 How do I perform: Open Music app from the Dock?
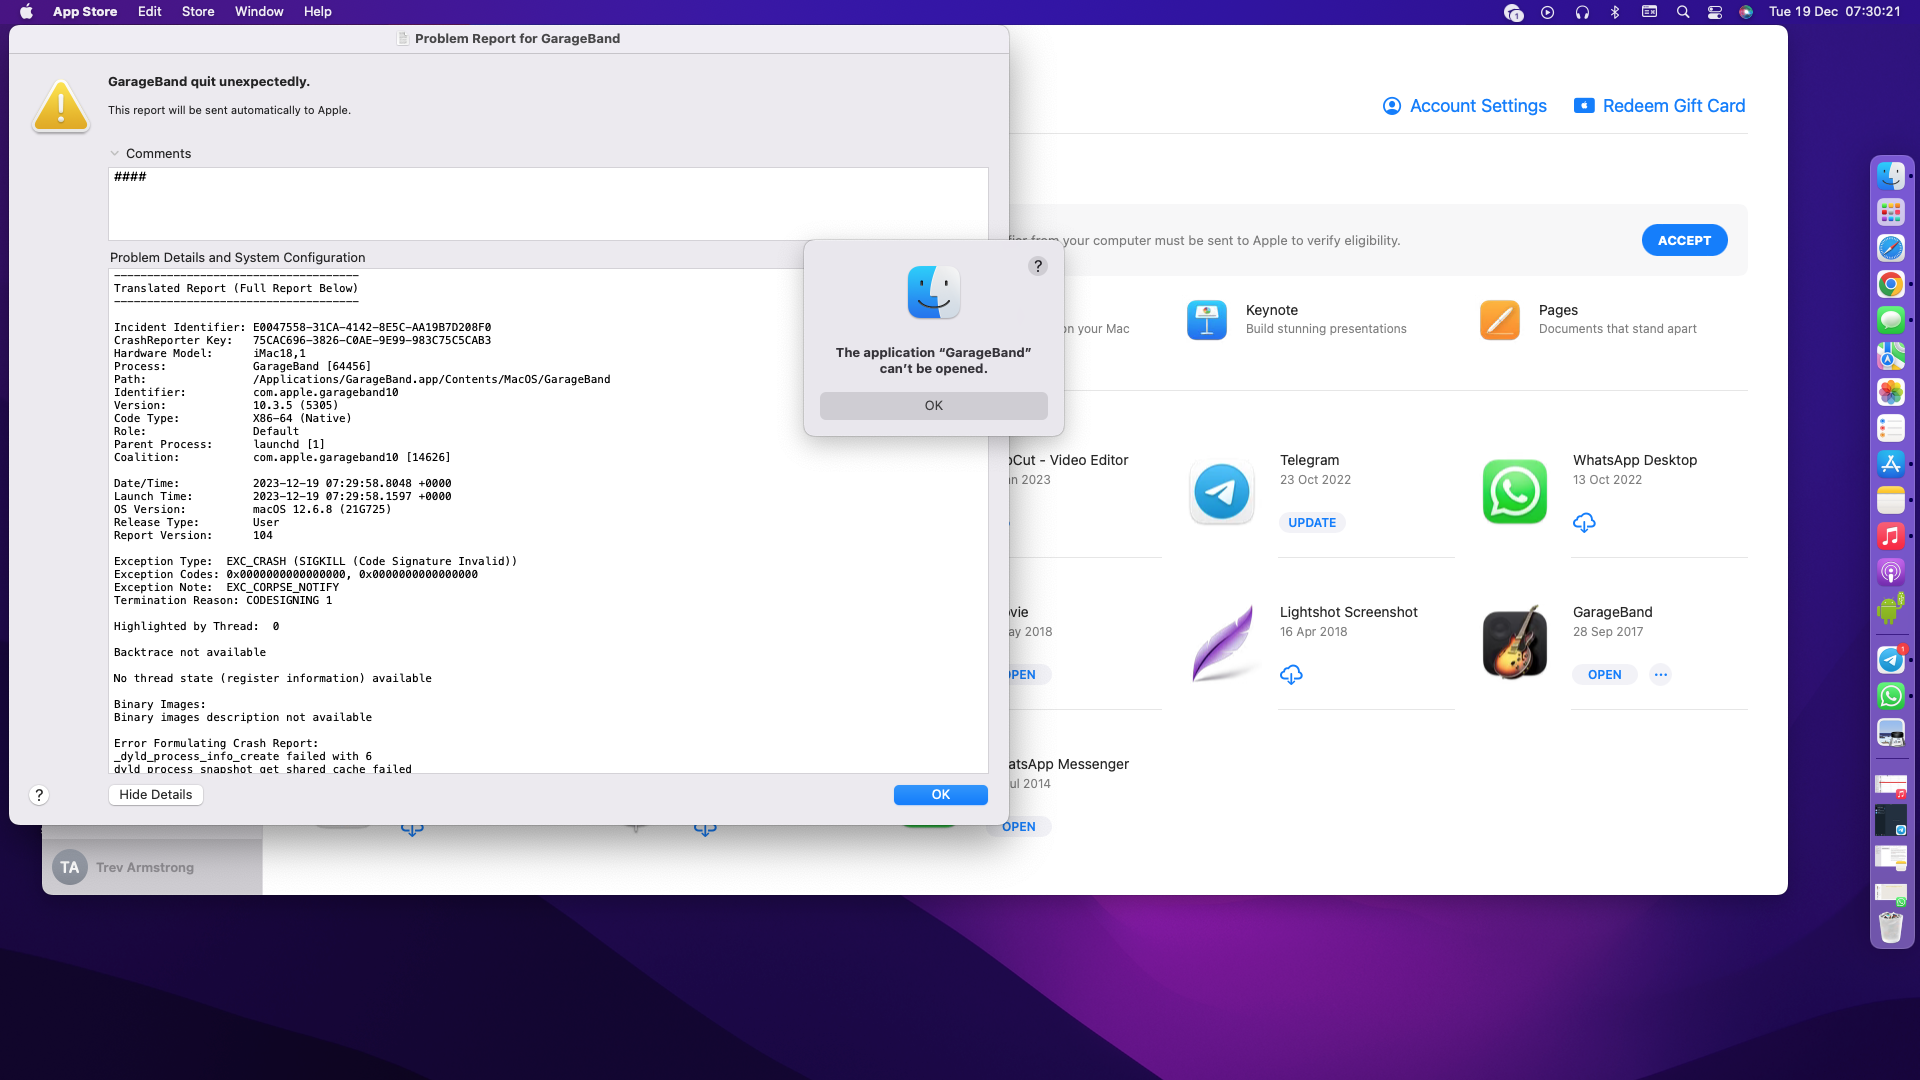pyautogui.click(x=1890, y=536)
